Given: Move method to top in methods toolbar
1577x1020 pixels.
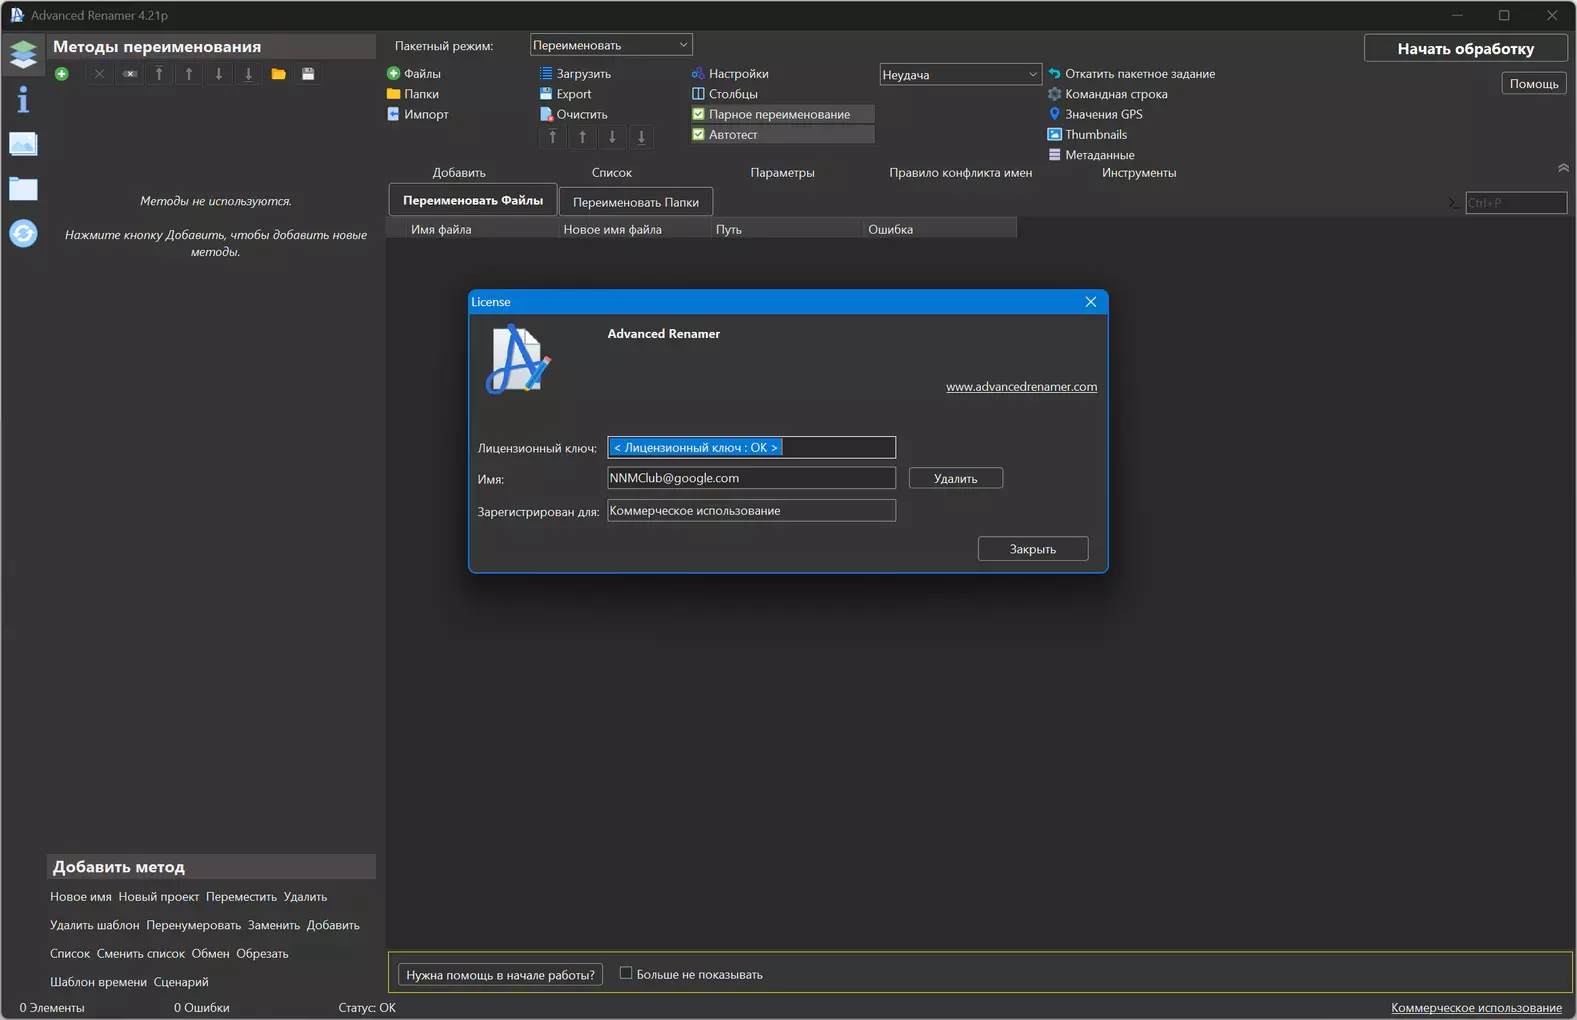Looking at the screenshot, I should pyautogui.click(x=159, y=74).
